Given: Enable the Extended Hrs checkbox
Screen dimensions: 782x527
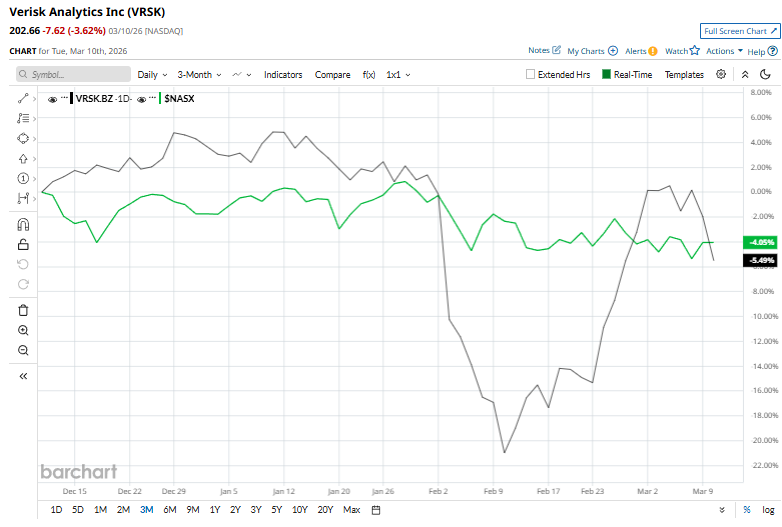Looking at the screenshot, I should pyautogui.click(x=532, y=74).
